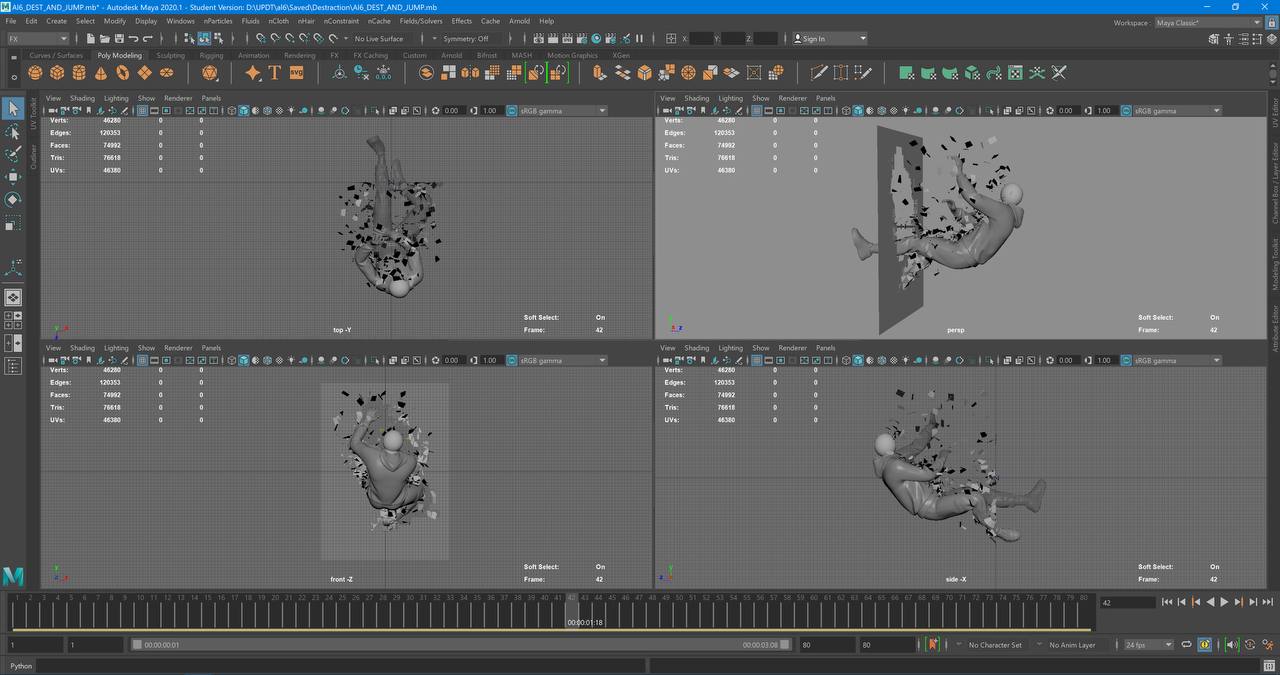Viewport: 1280px width, 675px height.
Task: Select the polygon Type text tool
Action: click(275, 73)
